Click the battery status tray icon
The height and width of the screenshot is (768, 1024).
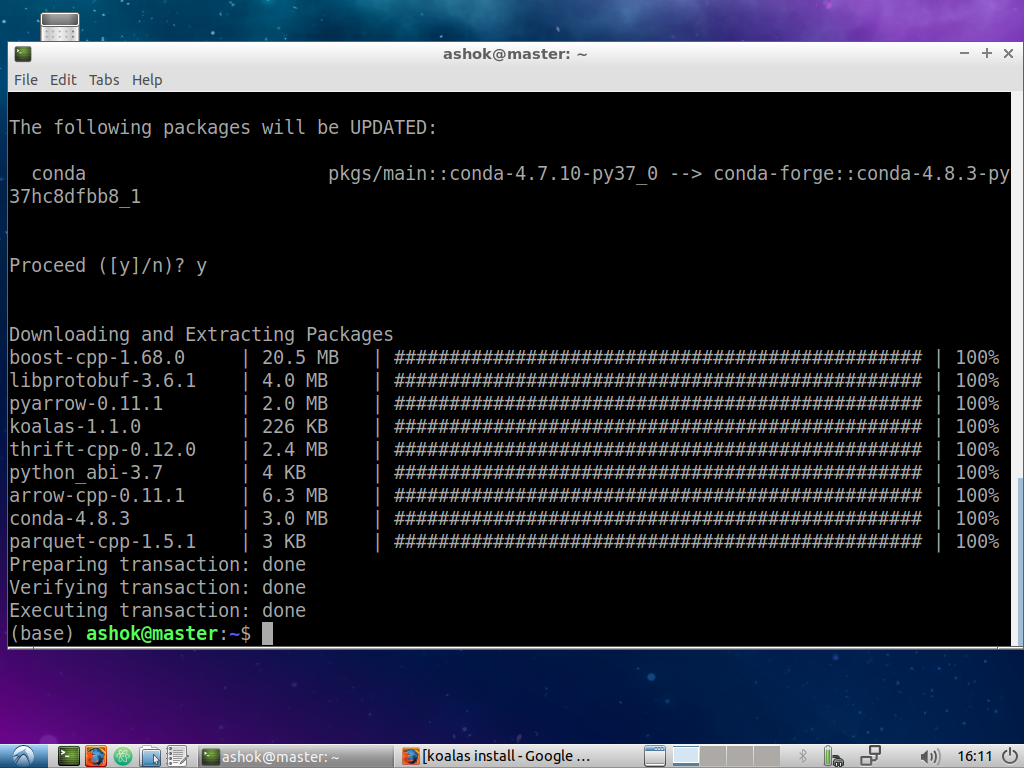[833, 756]
